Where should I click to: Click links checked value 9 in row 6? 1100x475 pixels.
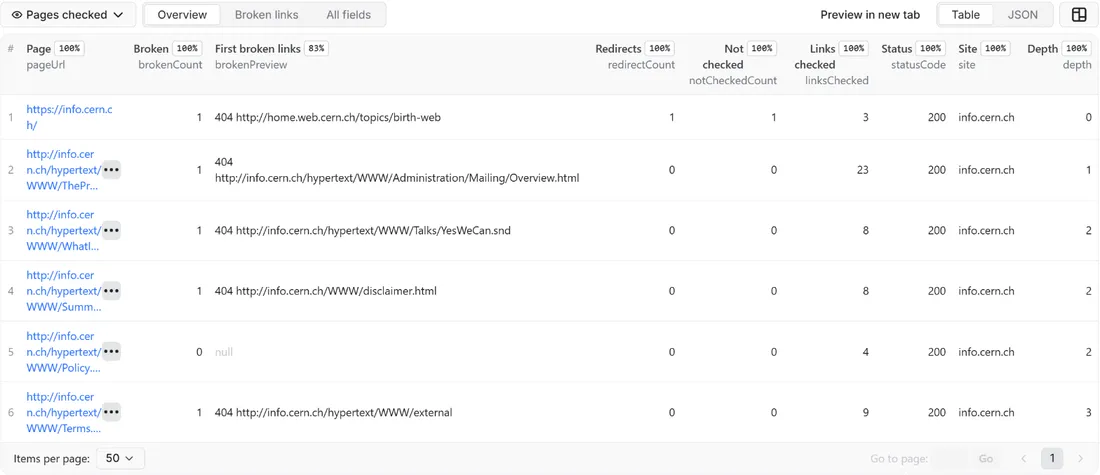click(x=866, y=412)
